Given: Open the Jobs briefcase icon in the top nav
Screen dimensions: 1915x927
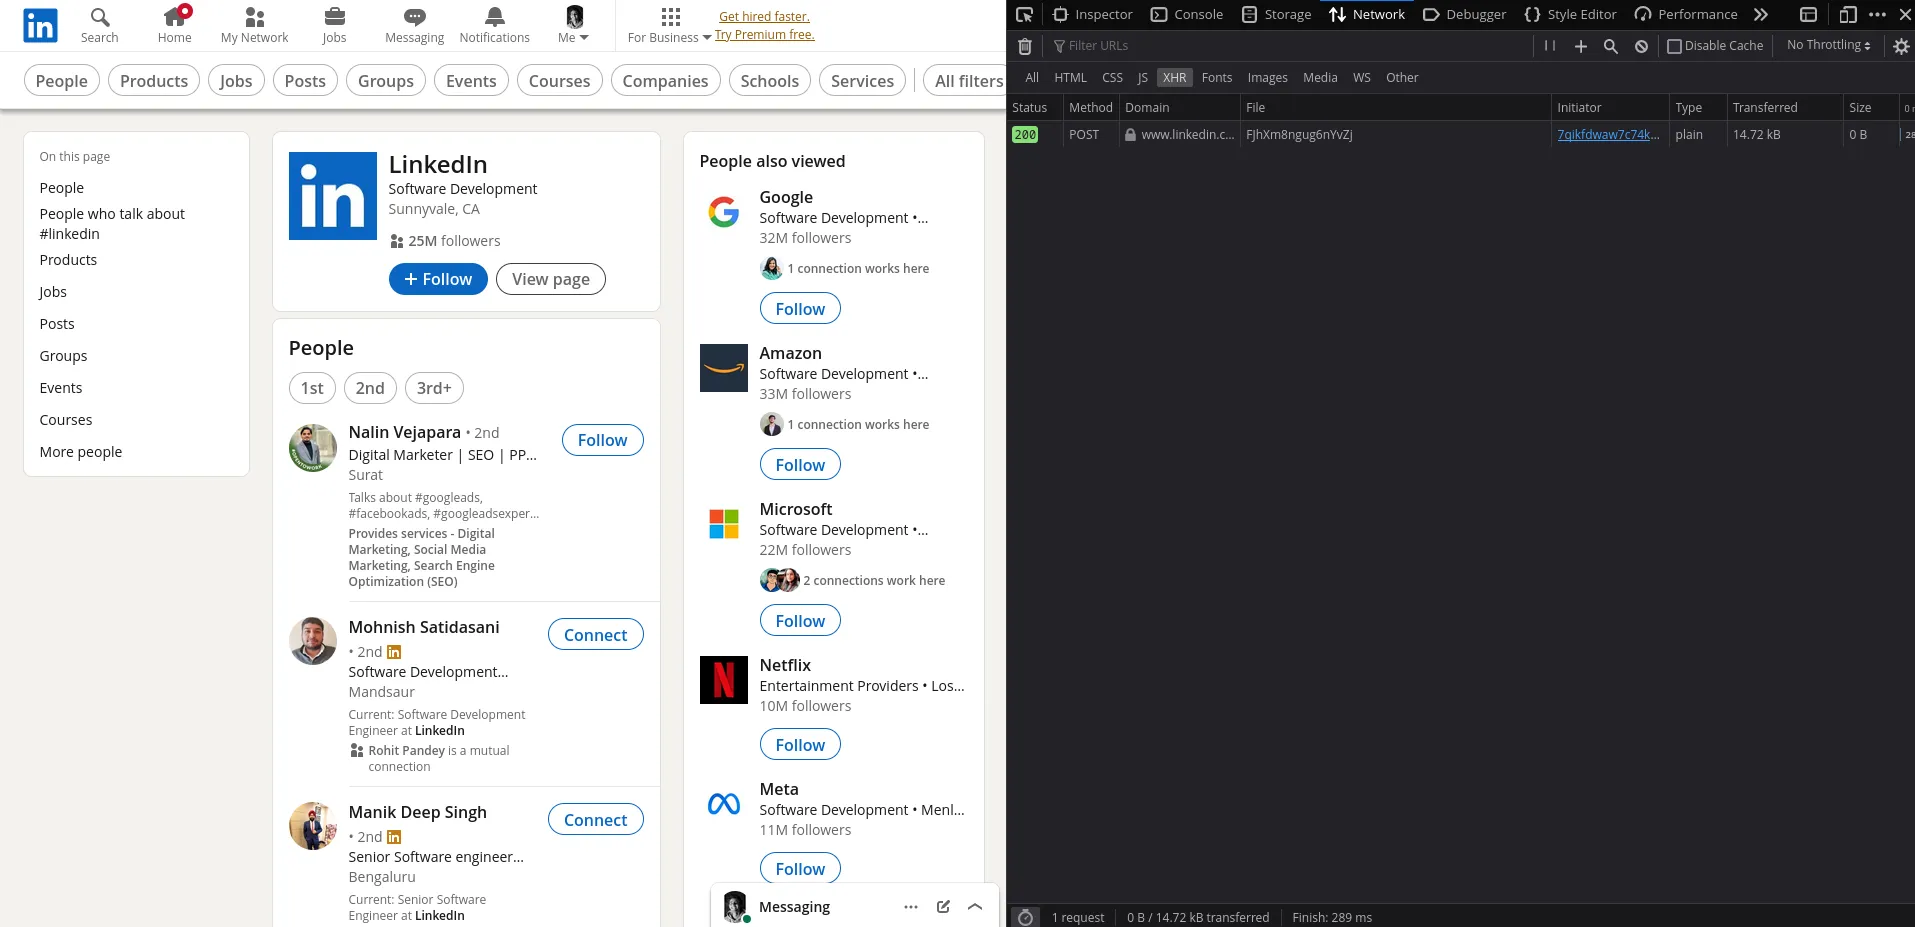Looking at the screenshot, I should (x=334, y=26).
